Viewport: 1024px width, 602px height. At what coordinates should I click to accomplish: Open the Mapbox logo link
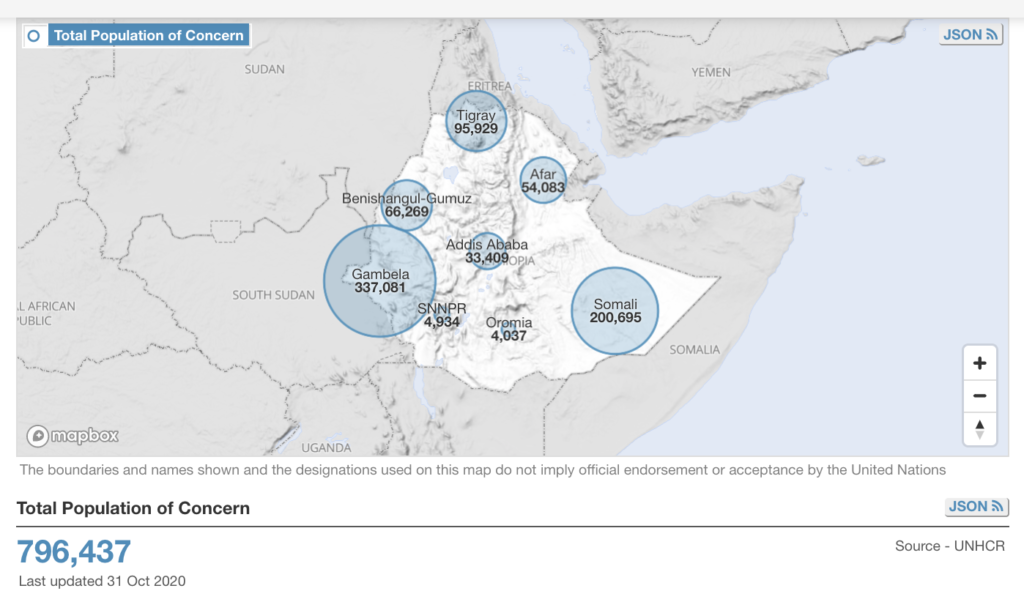tap(73, 436)
